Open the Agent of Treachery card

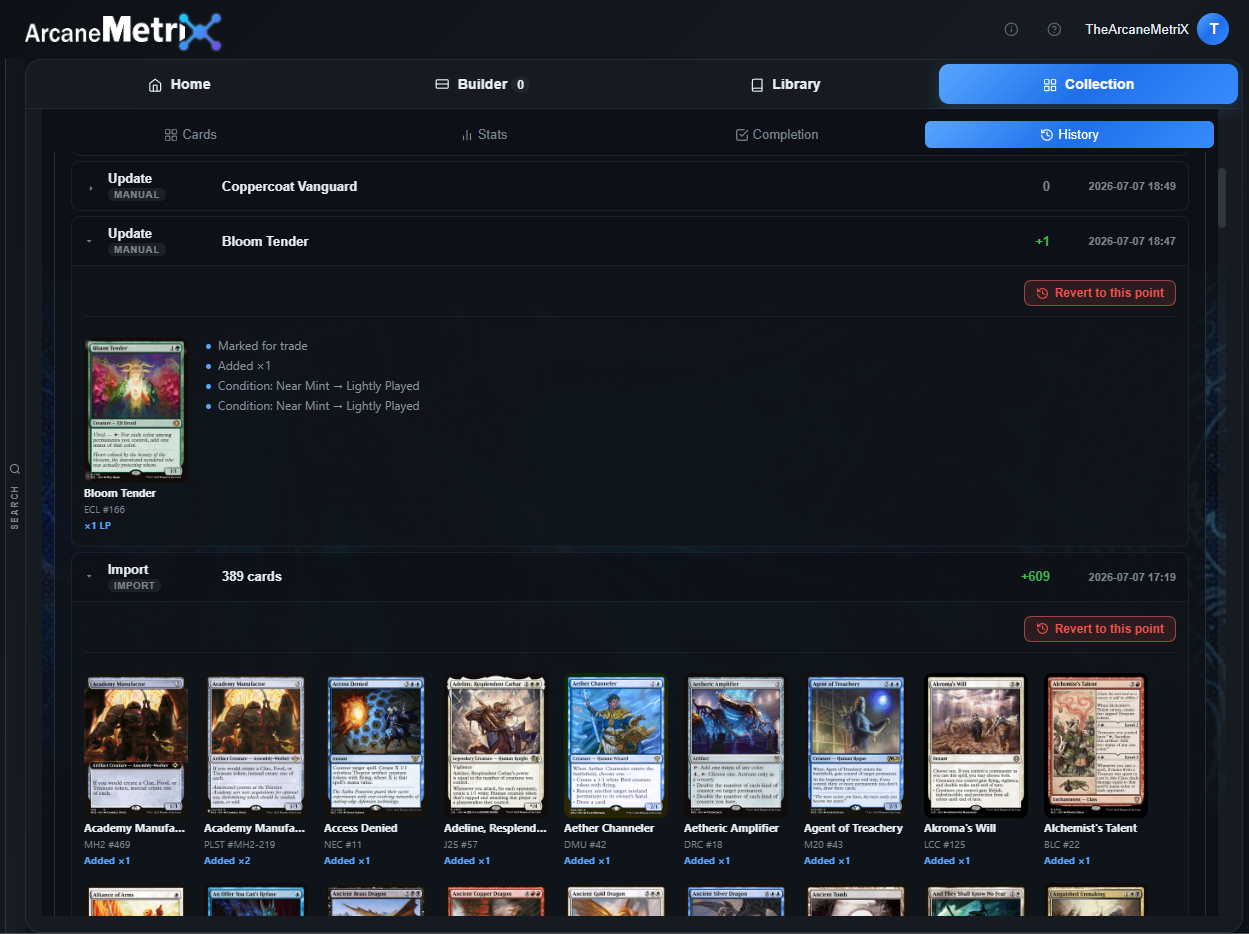(x=855, y=745)
